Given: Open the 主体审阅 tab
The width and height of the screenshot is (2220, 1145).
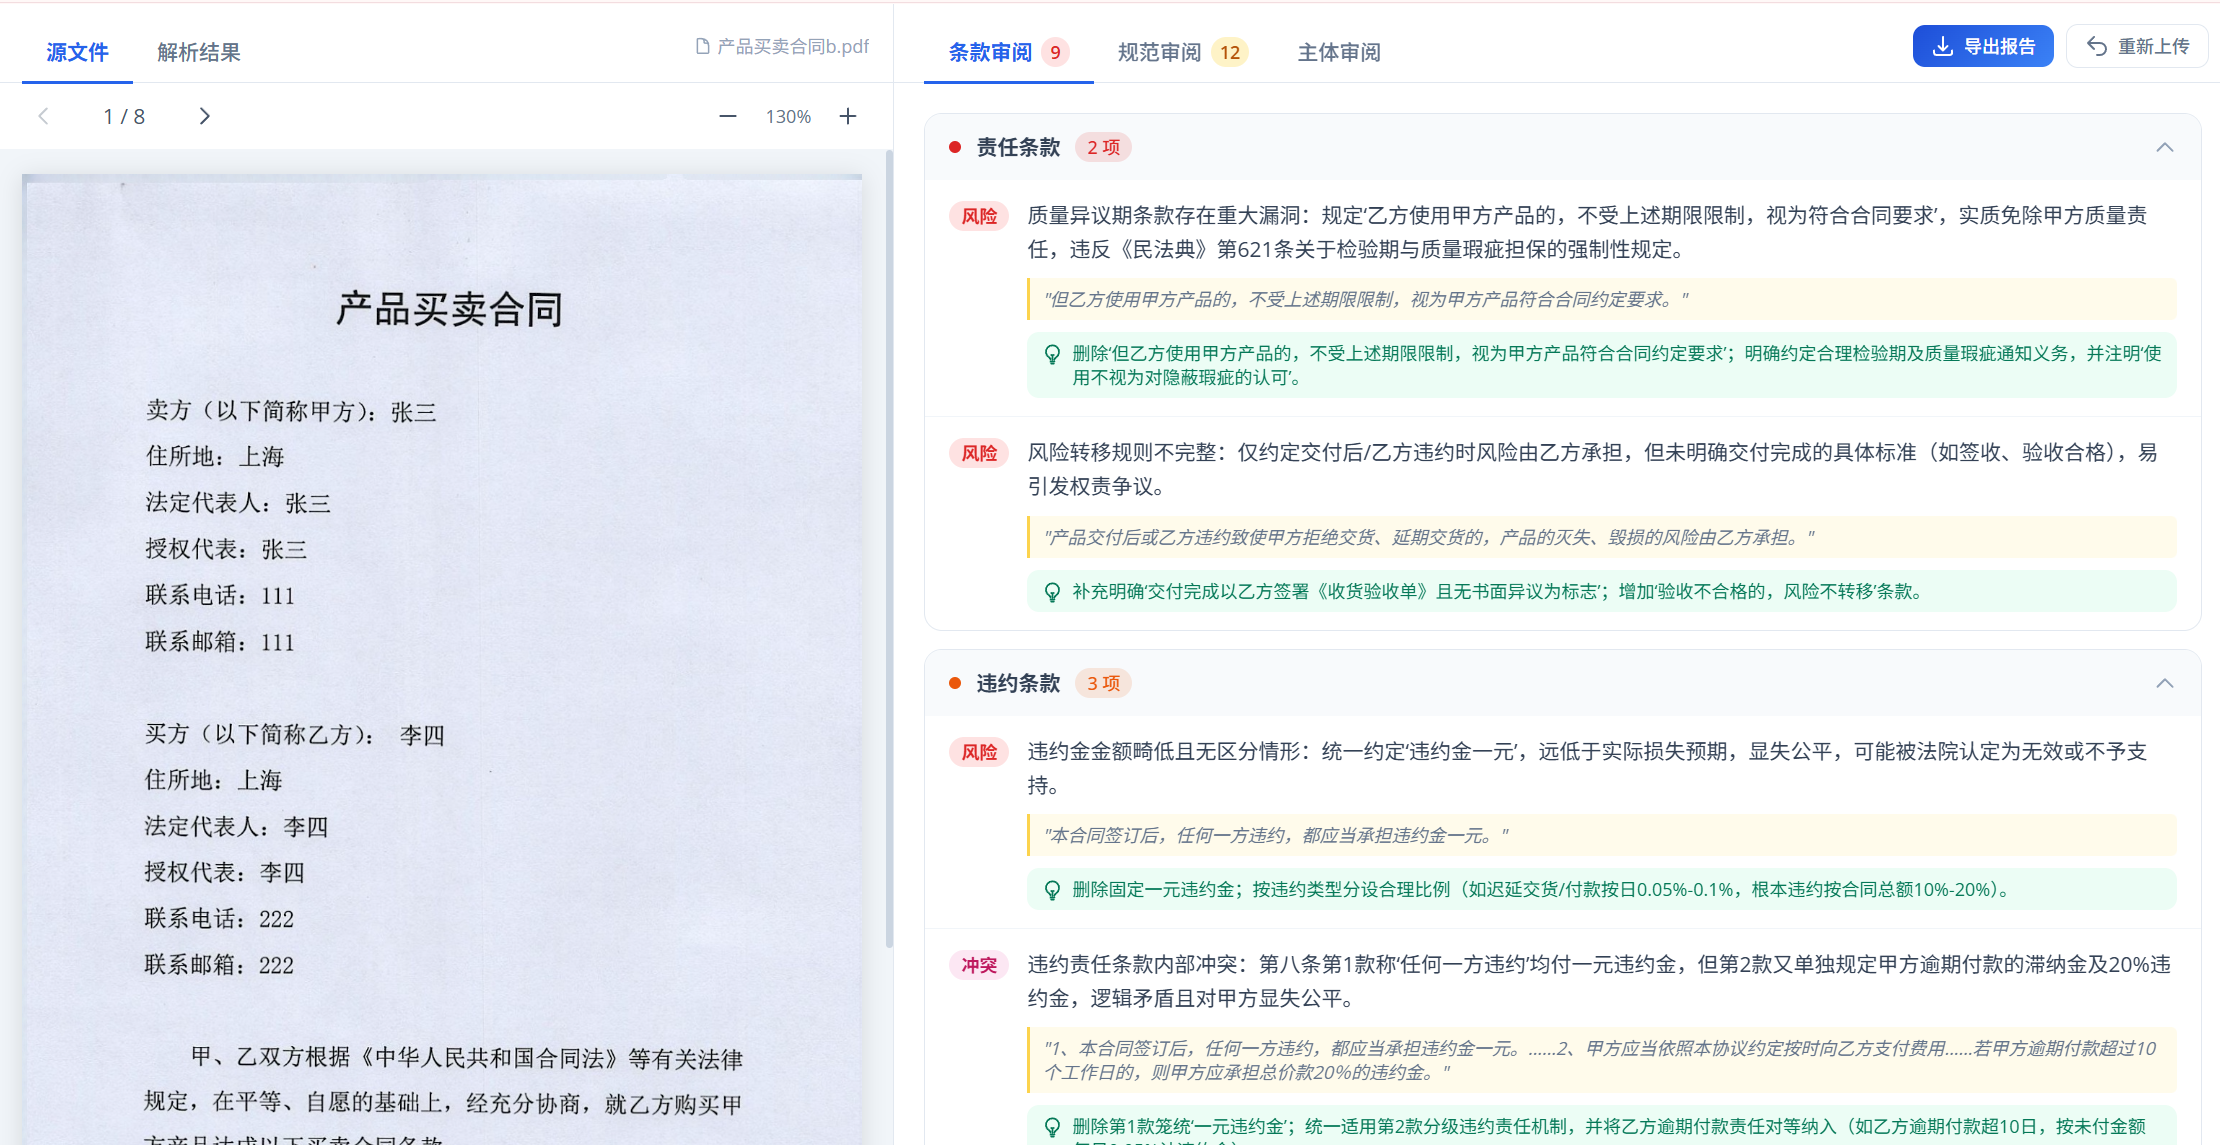Looking at the screenshot, I should pyautogui.click(x=1338, y=52).
